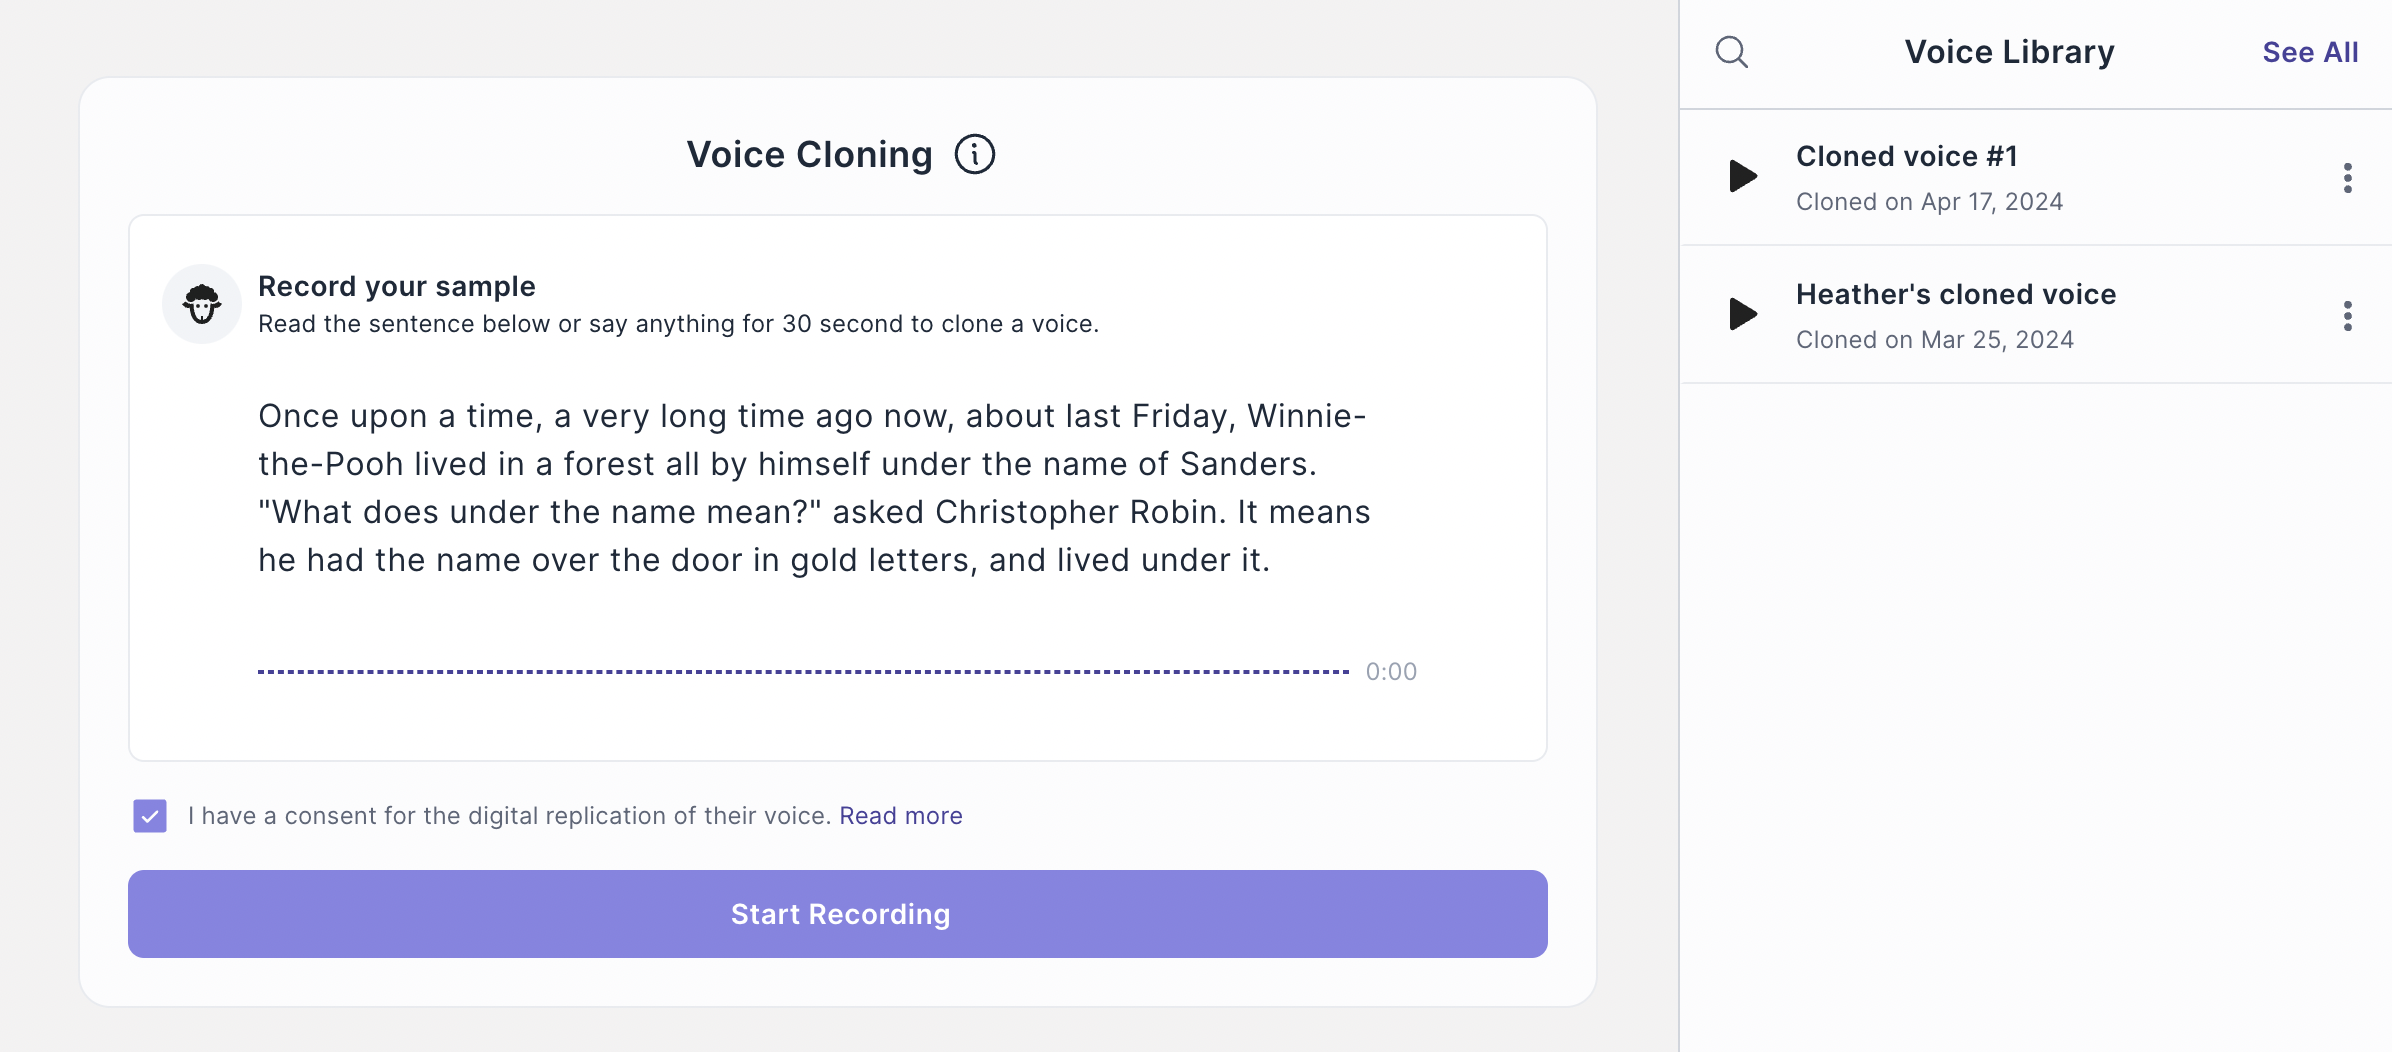Viewport: 2392px width, 1052px height.
Task: Click the 0:00 recording timer
Action: pos(1391,672)
